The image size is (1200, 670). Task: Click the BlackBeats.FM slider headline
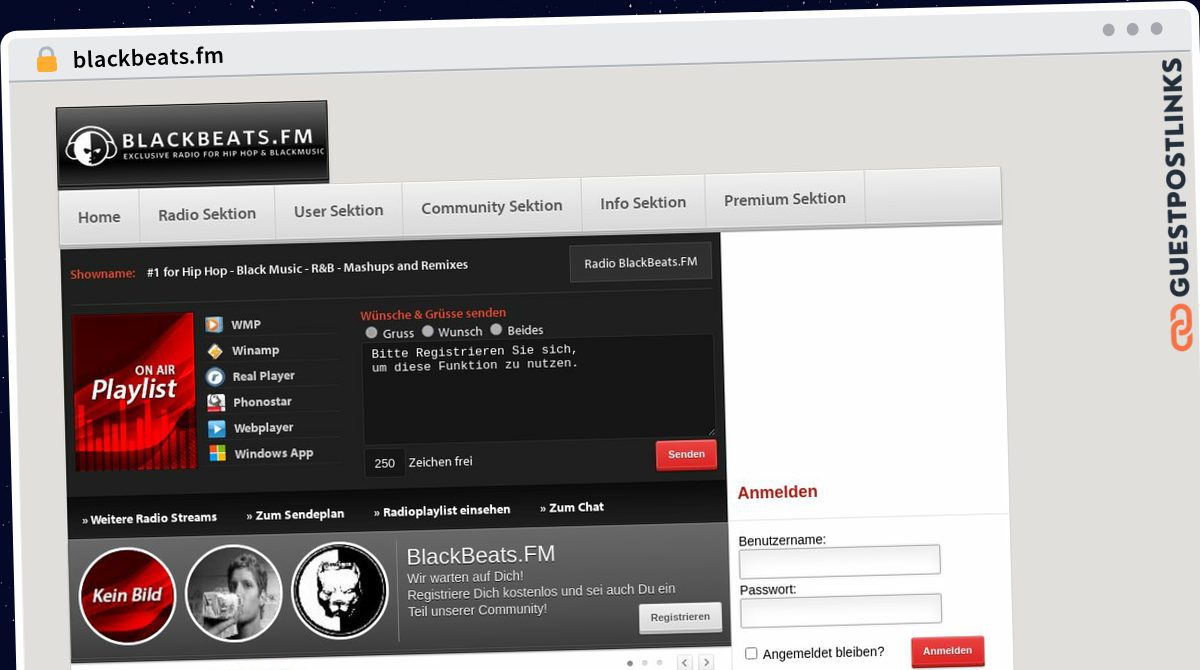coord(481,555)
